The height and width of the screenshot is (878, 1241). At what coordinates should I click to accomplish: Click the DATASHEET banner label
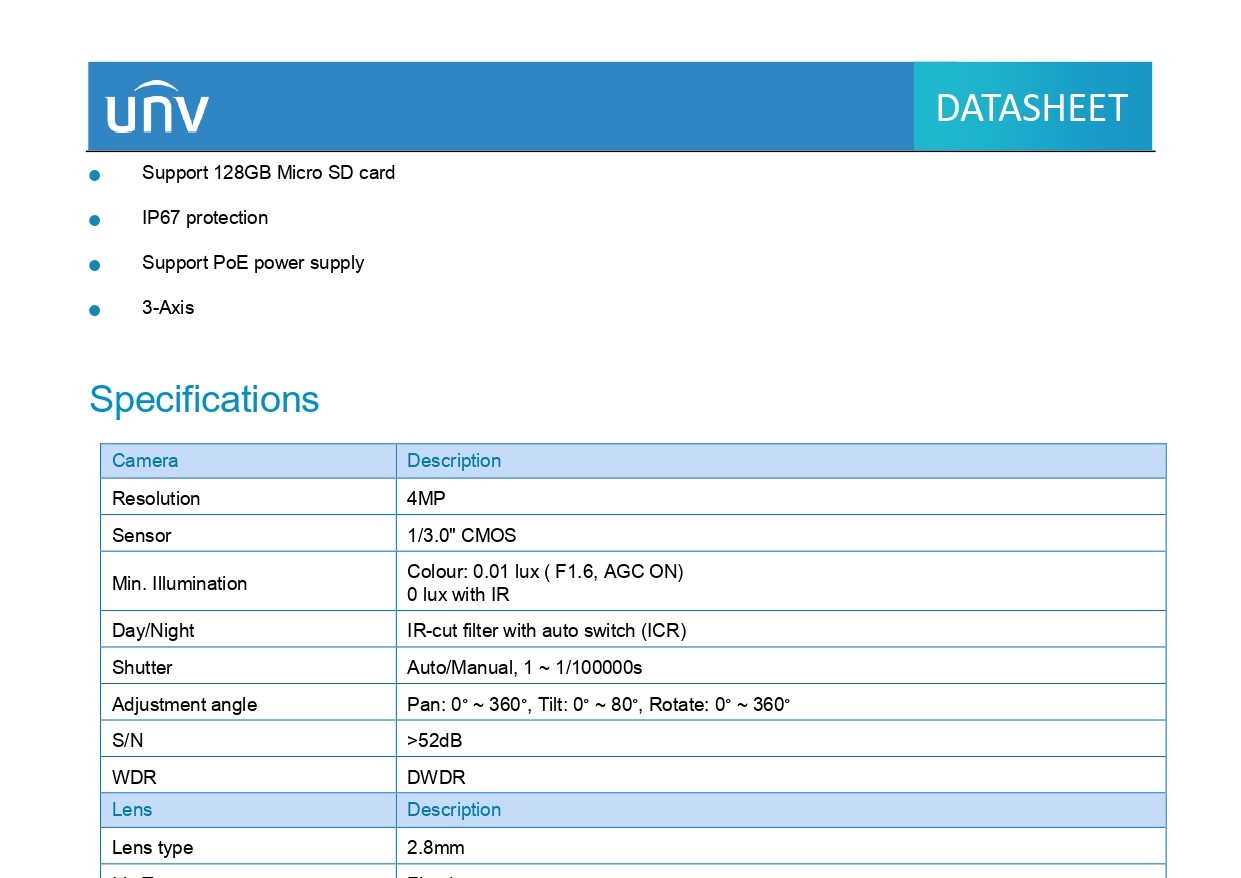tap(1031, 108)
